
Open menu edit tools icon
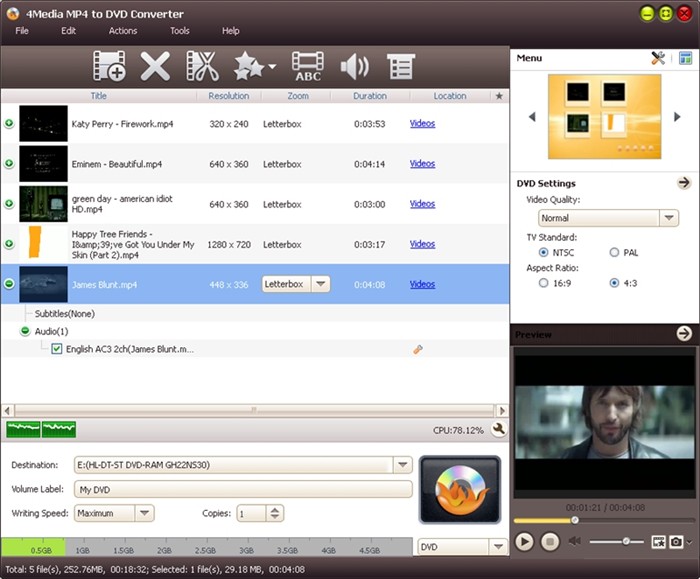tap(658, 58)
